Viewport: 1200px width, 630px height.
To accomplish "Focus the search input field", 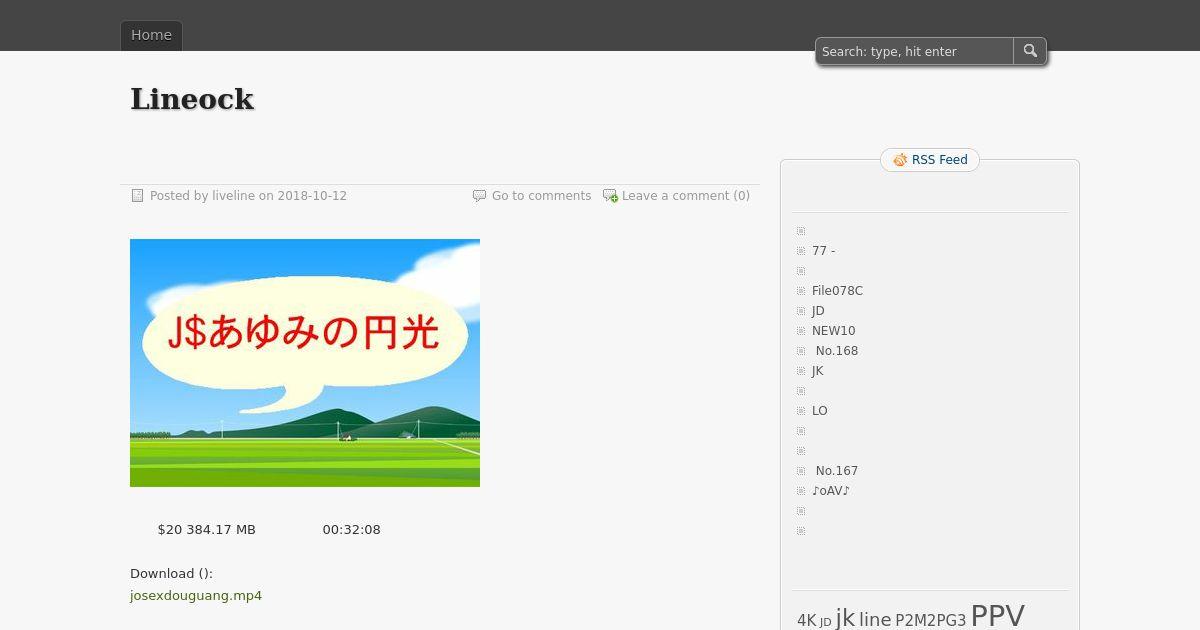I will point(915,51).
